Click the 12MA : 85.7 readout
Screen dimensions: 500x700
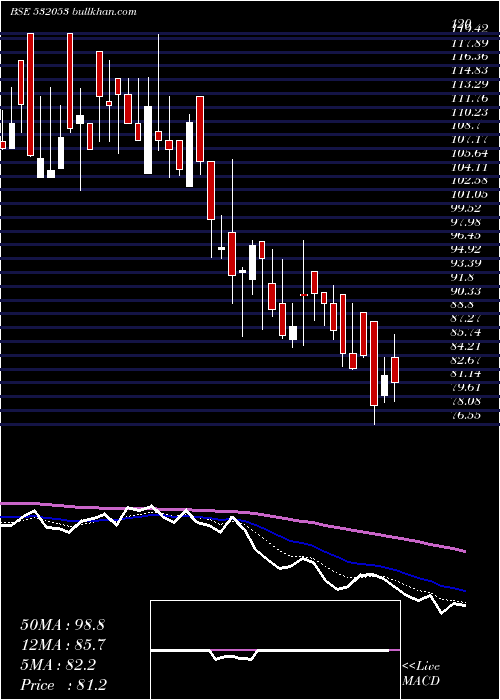pyautogui.click(x=63, y=645)
